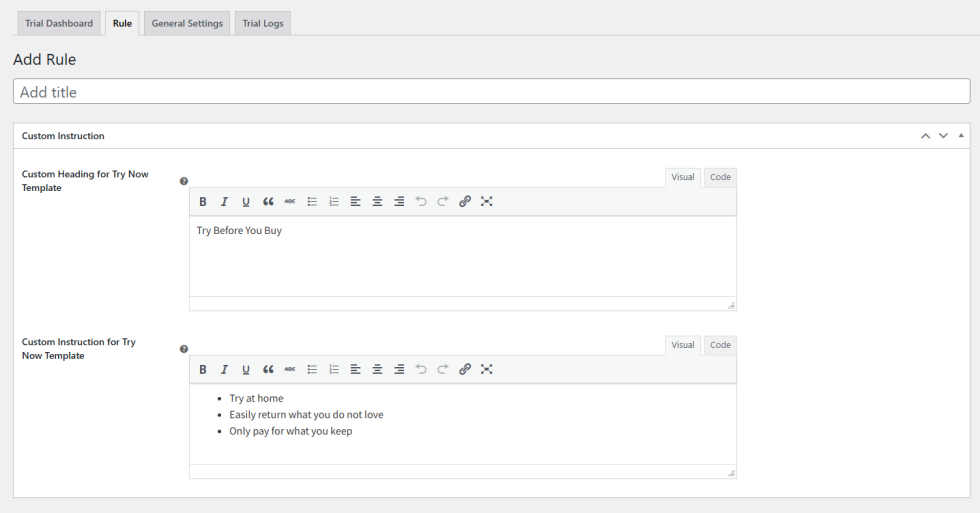Click 'Only pay for what you keep'
The image size is (980, 513).
tap(291, 431)
